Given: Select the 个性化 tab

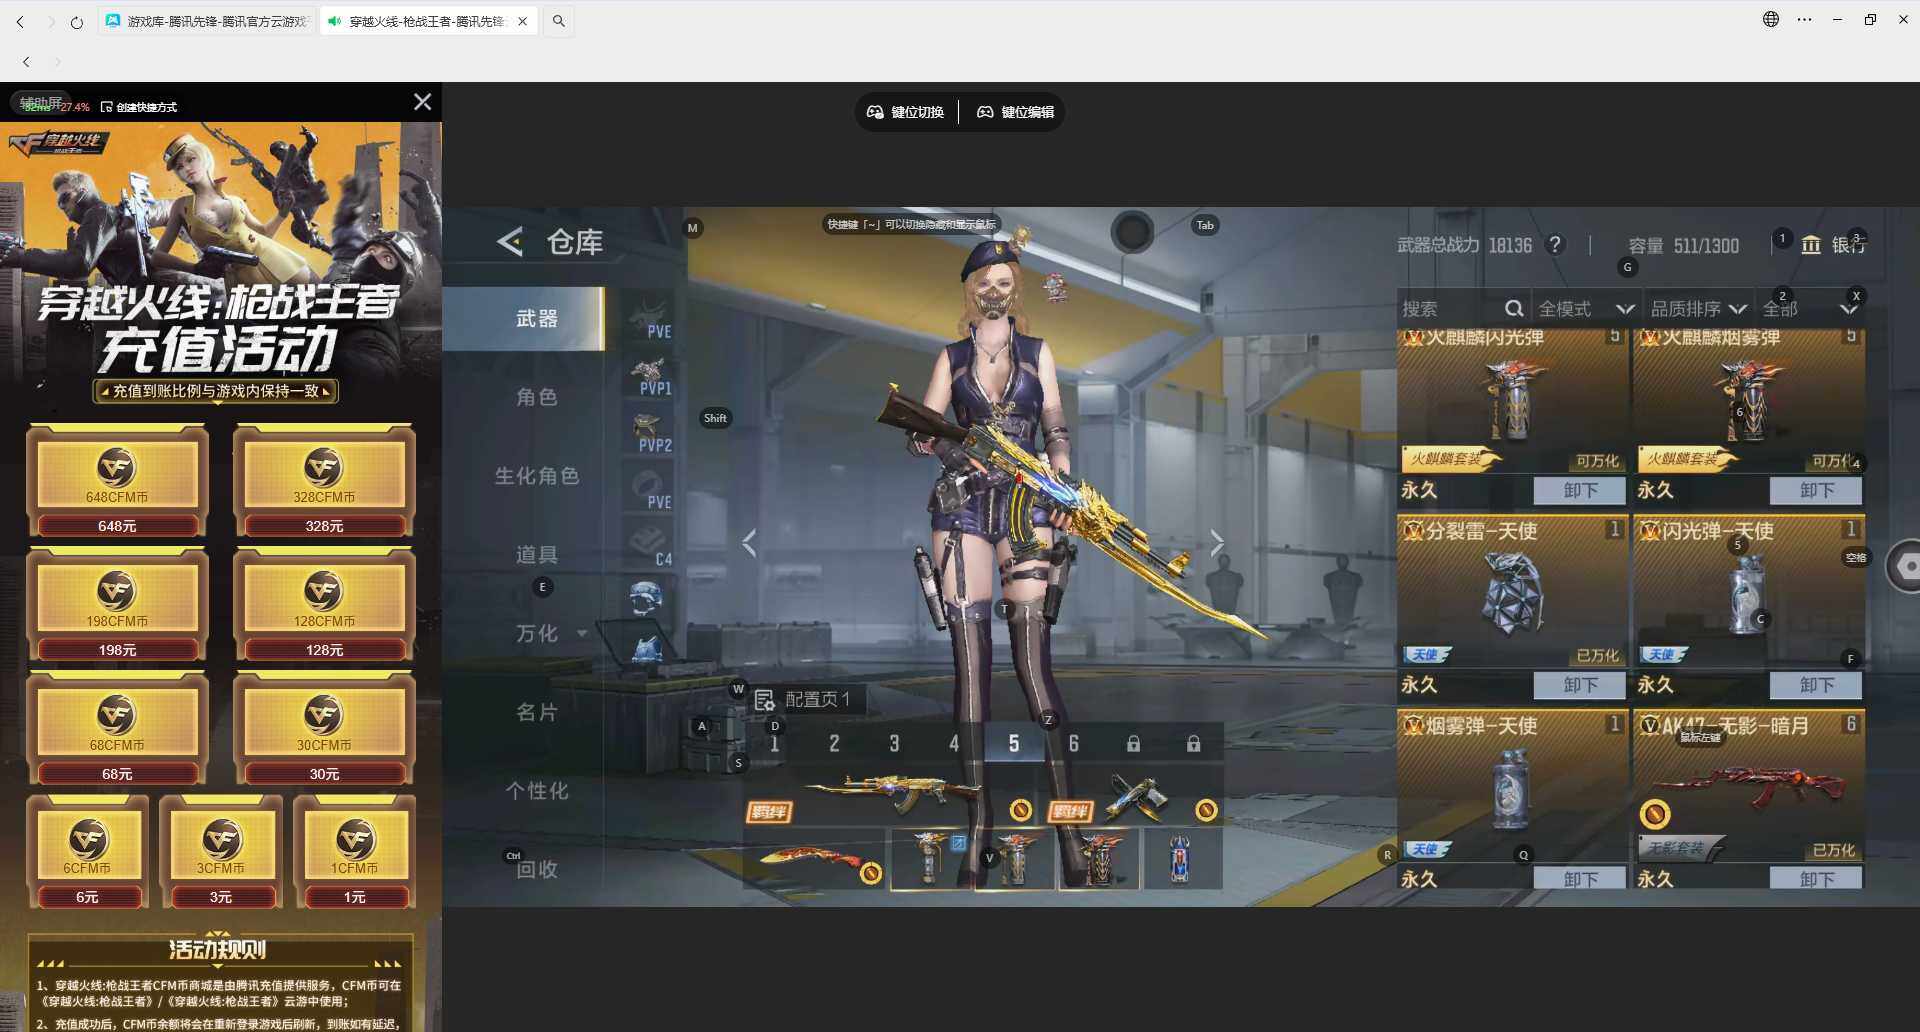Looking at the screenshot, I should coord(537,791).
